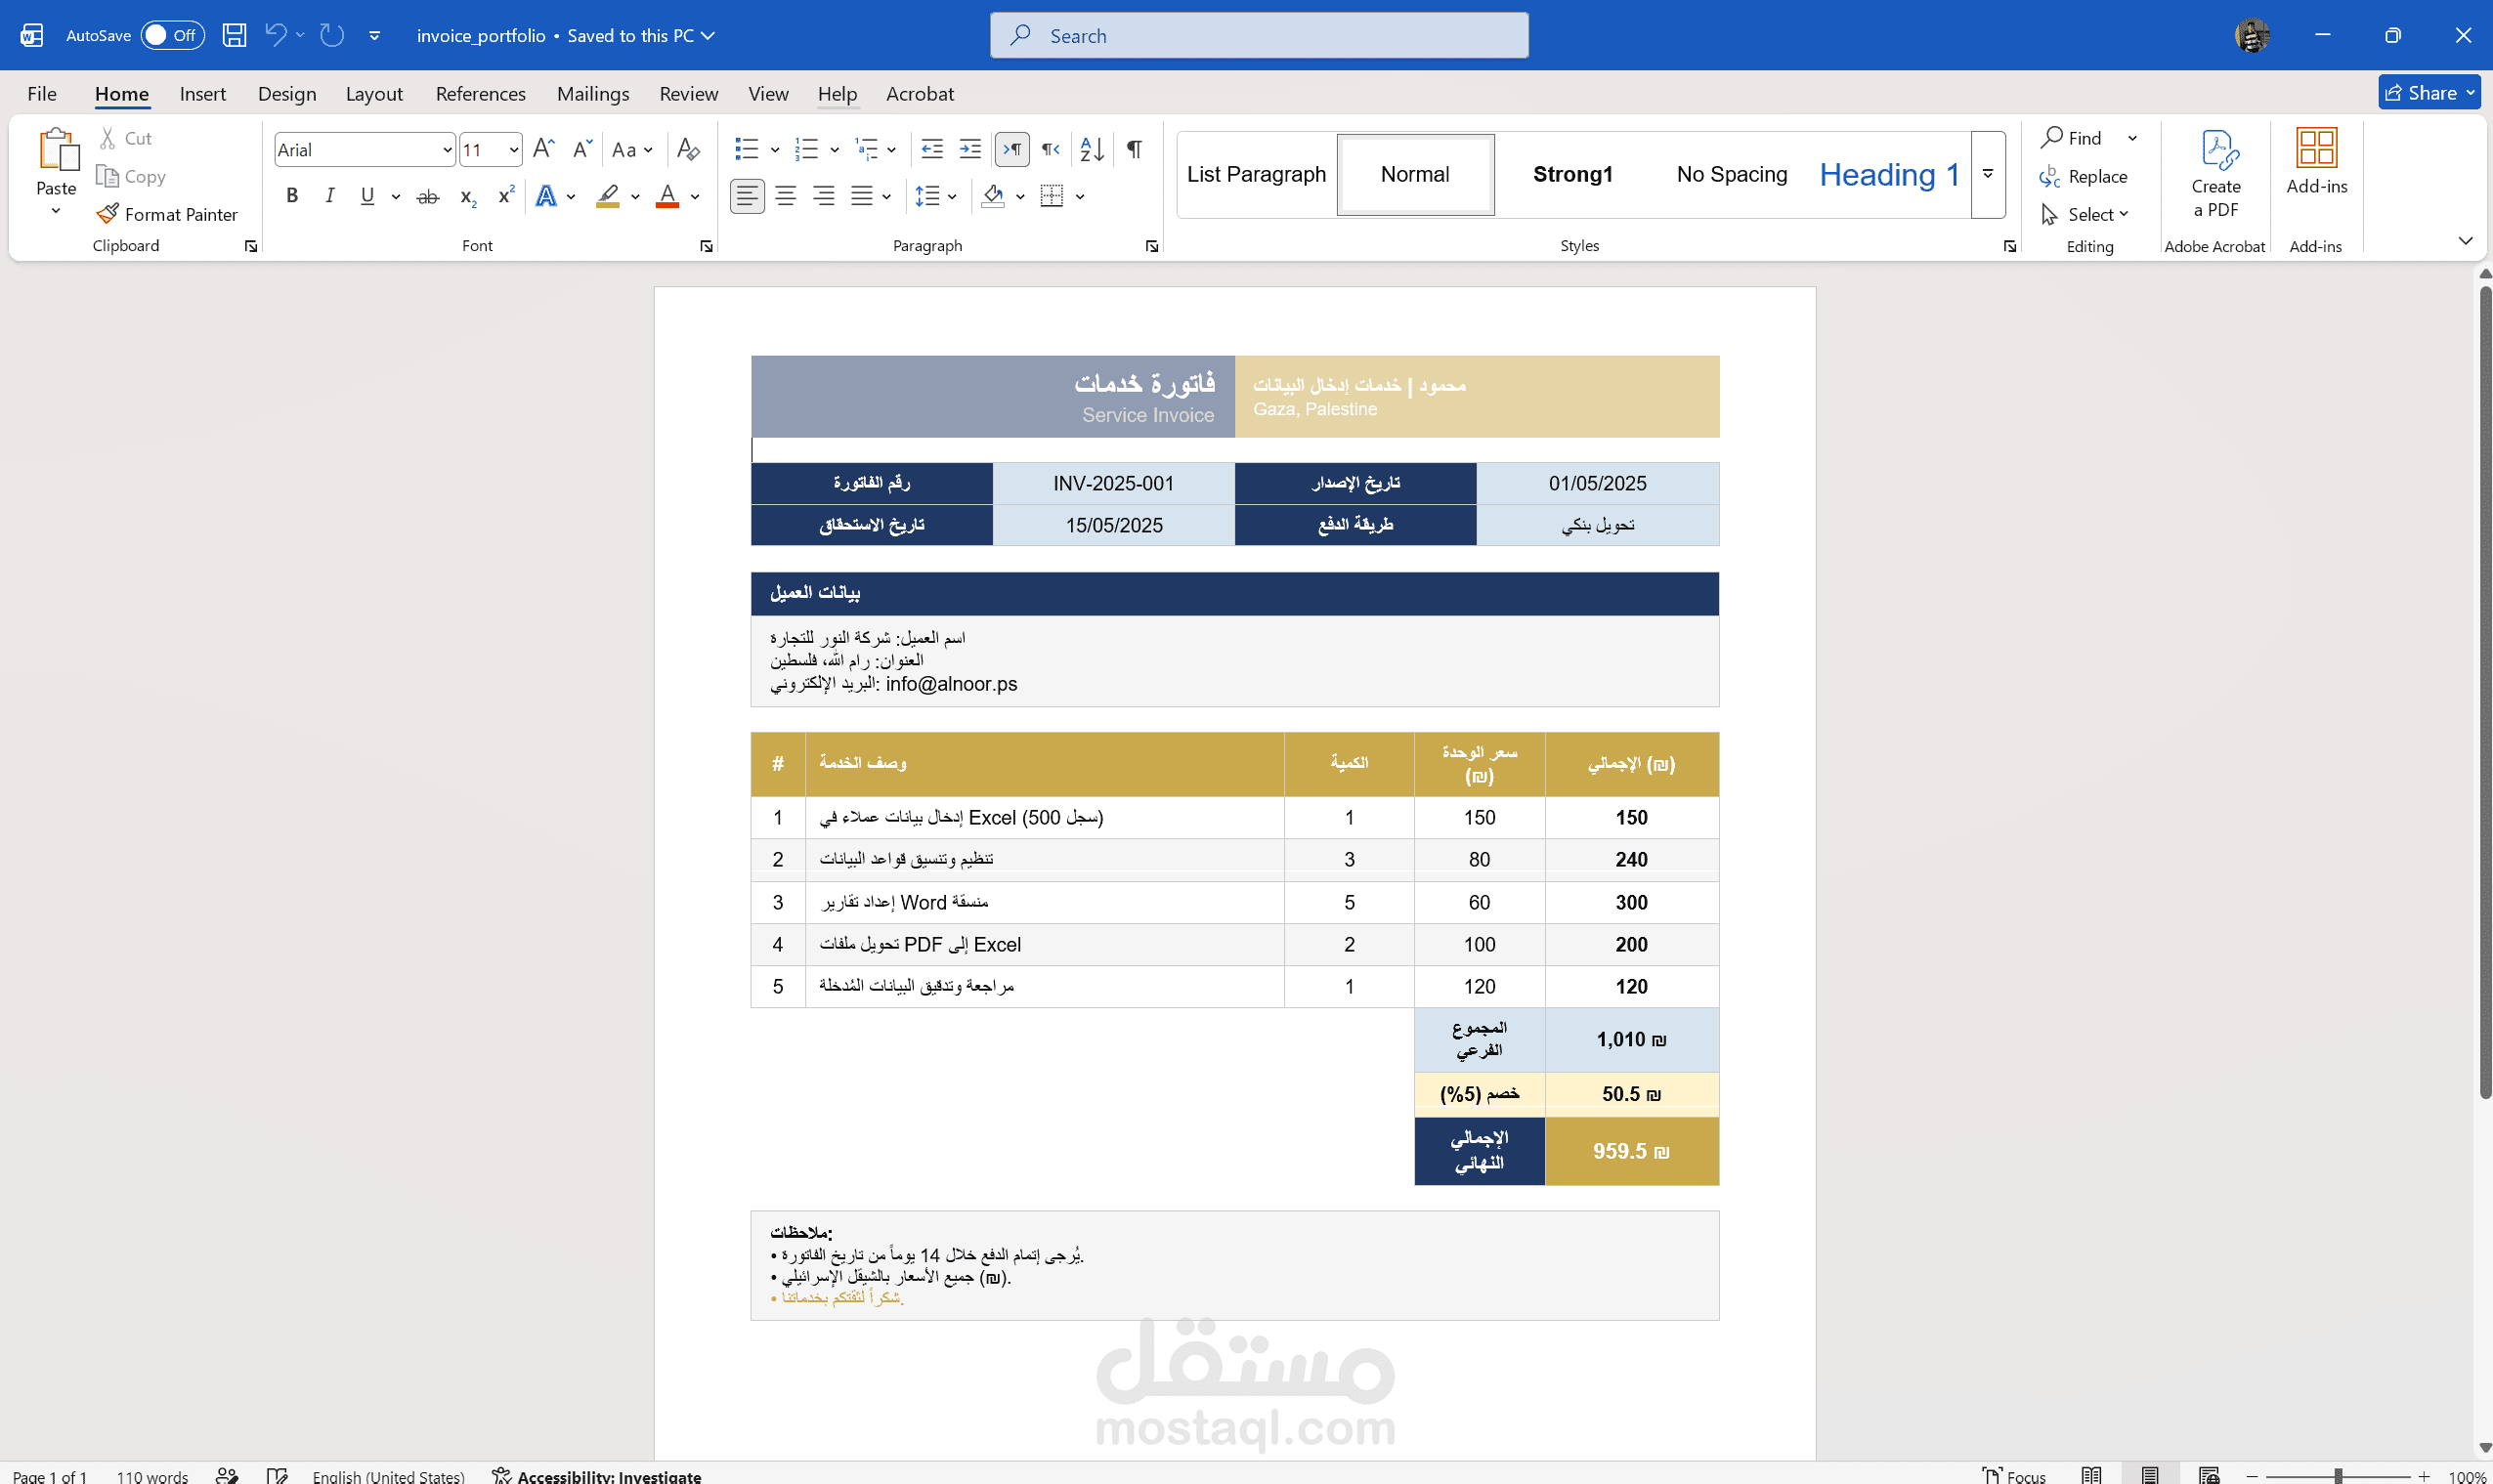Open the Add-ins icon
The width and height of the screenshot is (2493, 1484).
[2316, 148]
